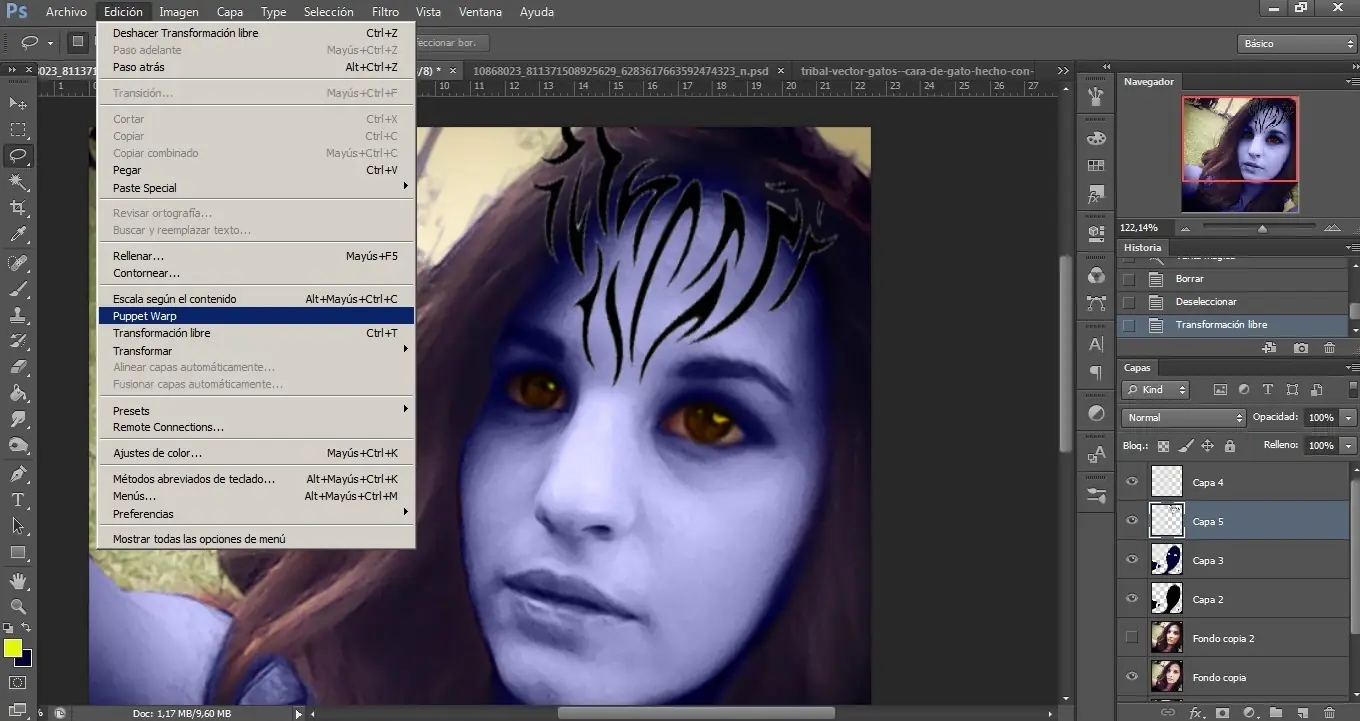This screenshot has width=1360, height=721.
Task: Select the Pen tool
Action: pyautogui.click(x=18, y=473)
